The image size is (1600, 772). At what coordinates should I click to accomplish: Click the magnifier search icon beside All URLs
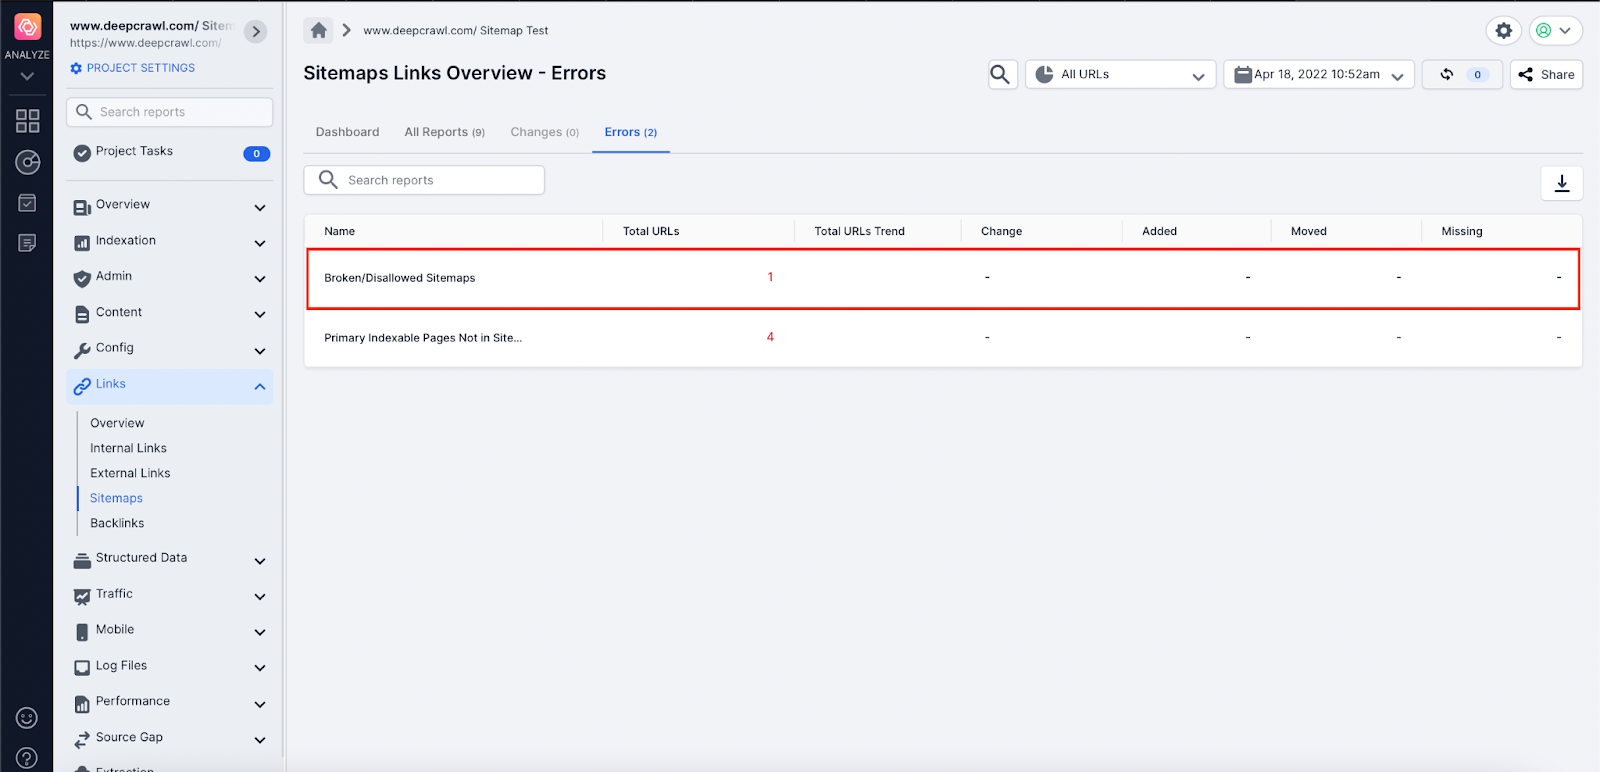(x=1000, y=74)
